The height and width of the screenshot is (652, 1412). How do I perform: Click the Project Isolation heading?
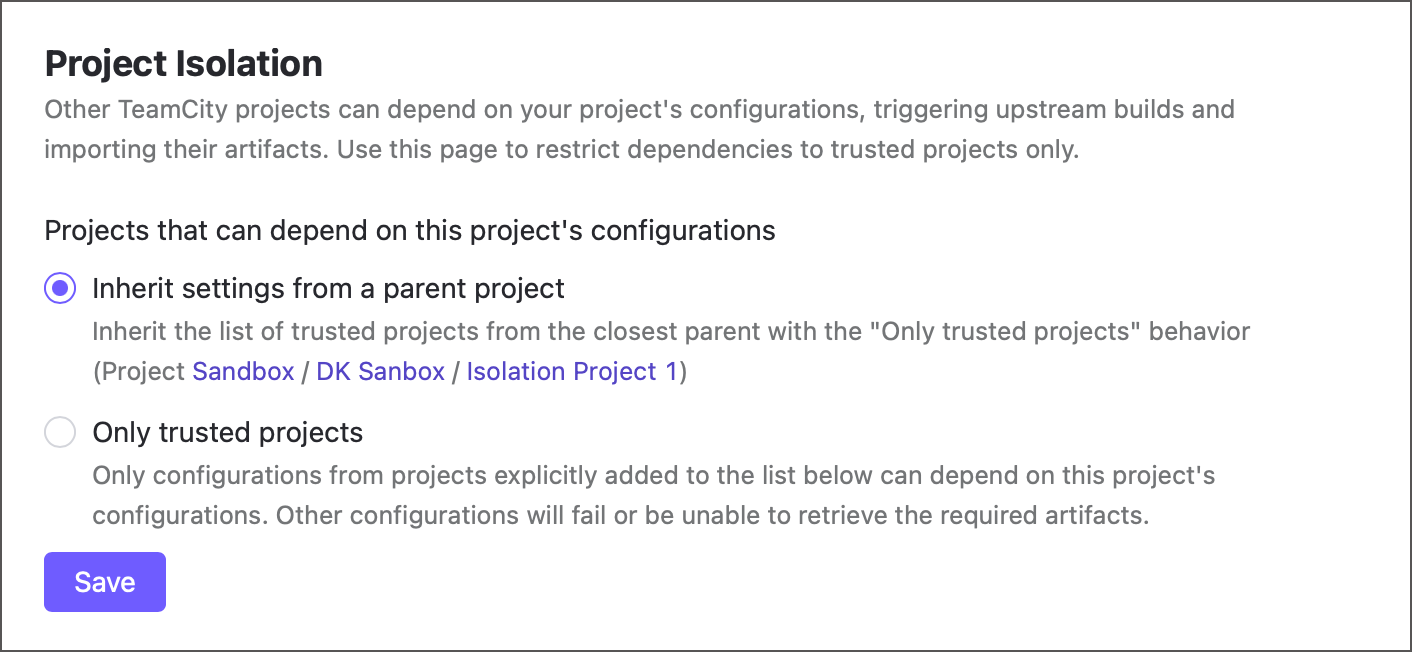(x=183, y=62)
